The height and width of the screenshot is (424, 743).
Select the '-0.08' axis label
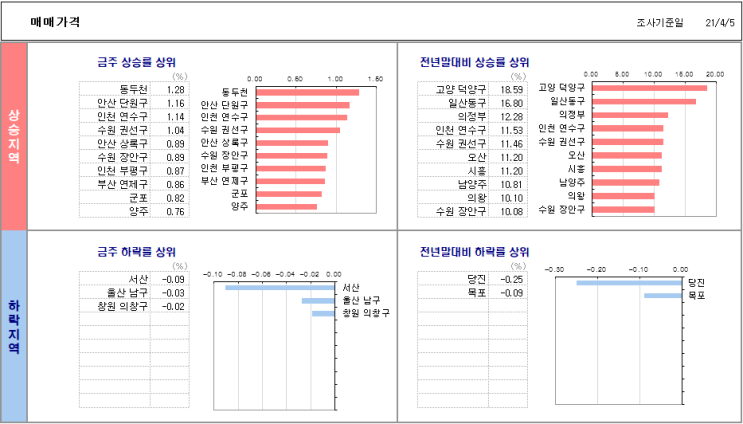click(x=237, y=274)
